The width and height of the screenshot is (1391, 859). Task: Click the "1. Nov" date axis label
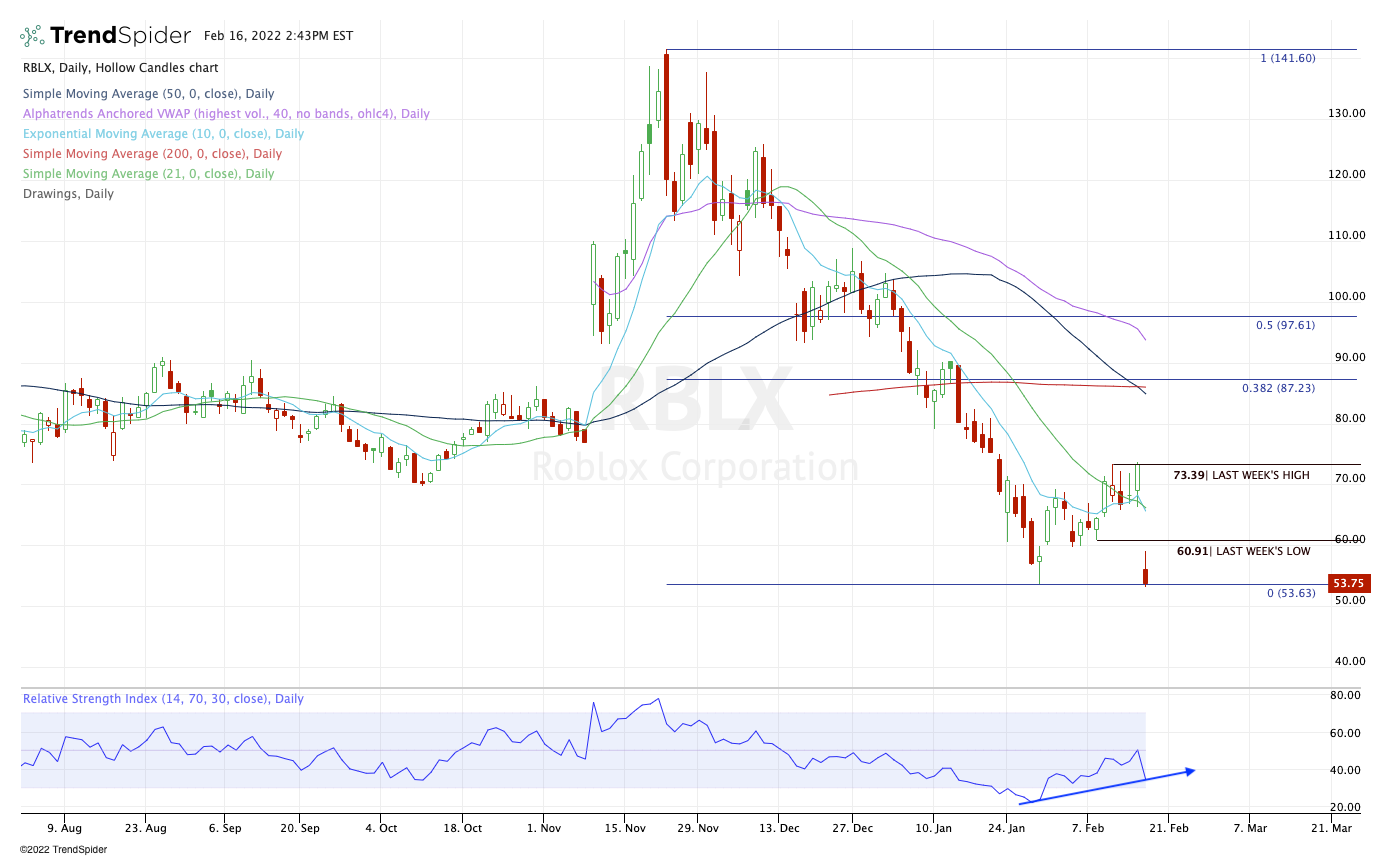click(x=544, y=828)
